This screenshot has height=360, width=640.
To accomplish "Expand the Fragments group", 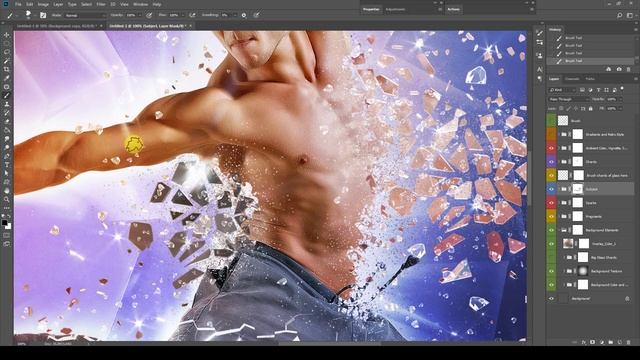I will pos(559,216).
